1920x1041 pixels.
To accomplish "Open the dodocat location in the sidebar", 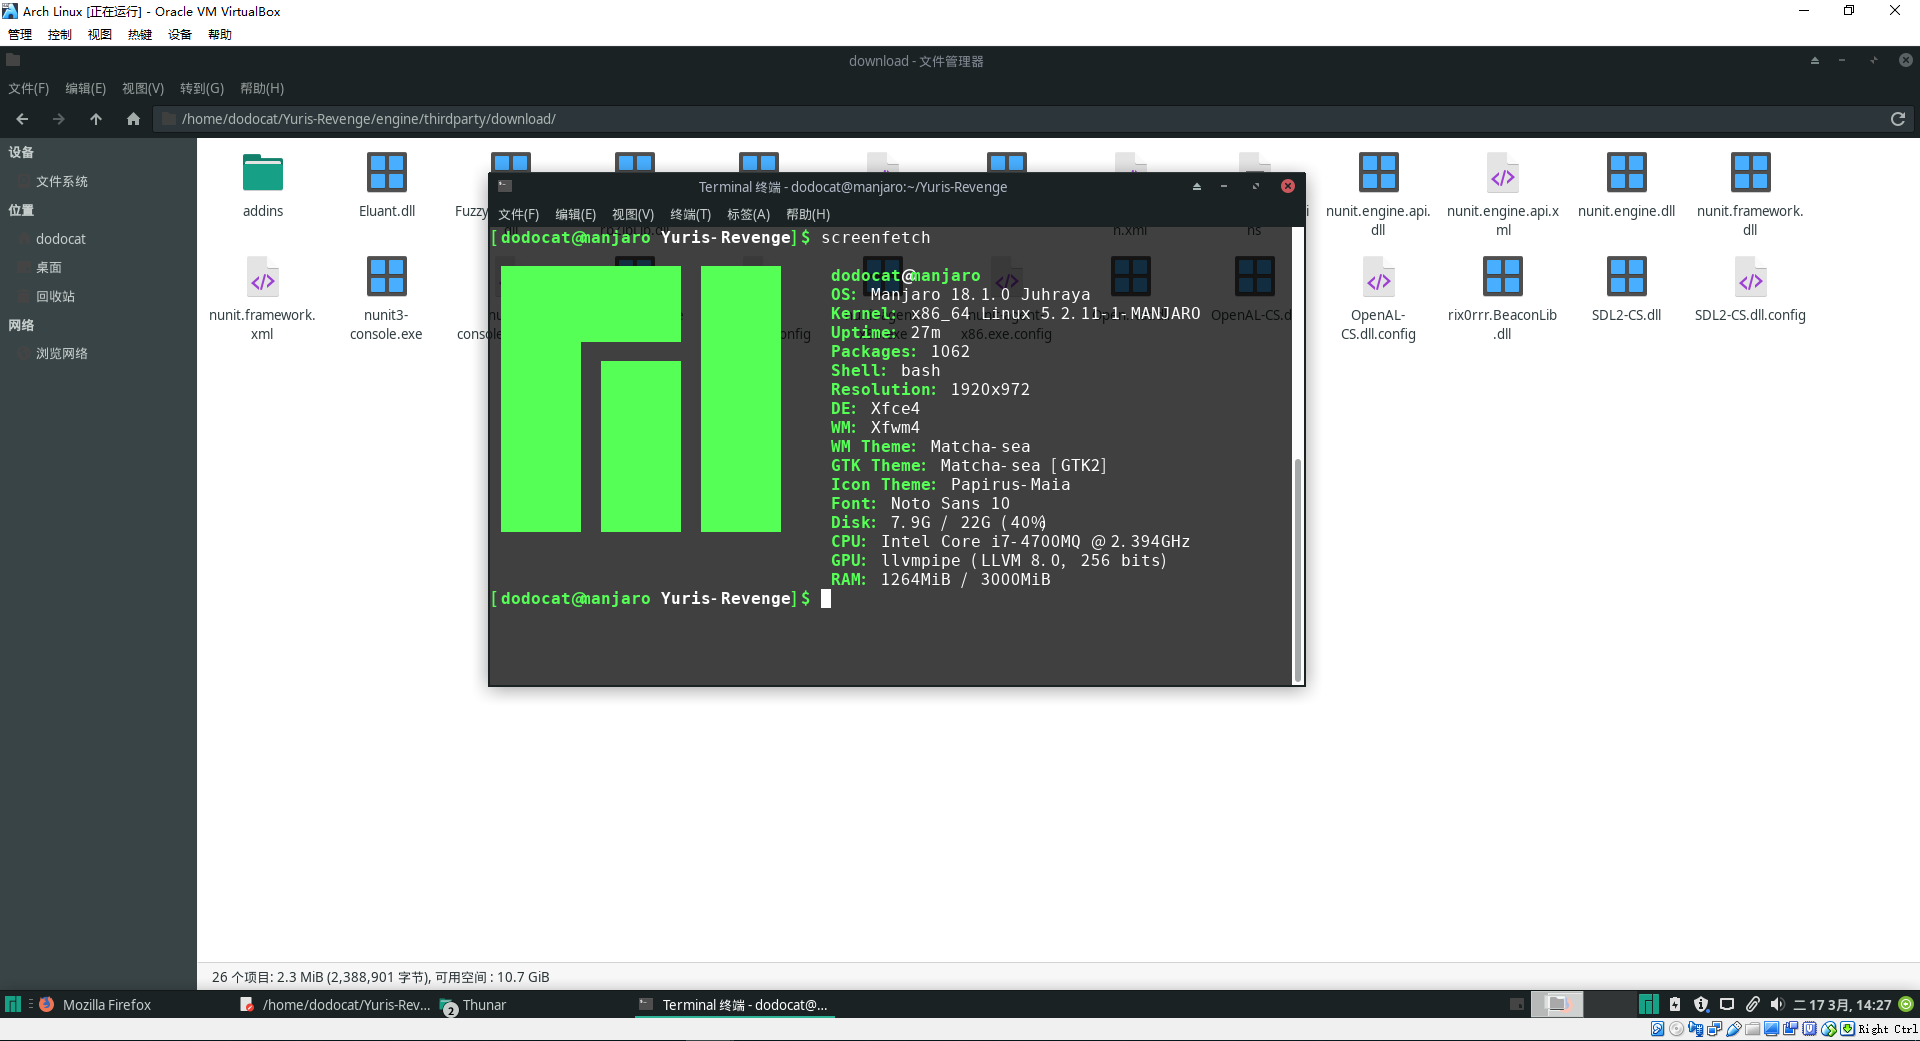I will pyautogui.click(x=61, y=238).
